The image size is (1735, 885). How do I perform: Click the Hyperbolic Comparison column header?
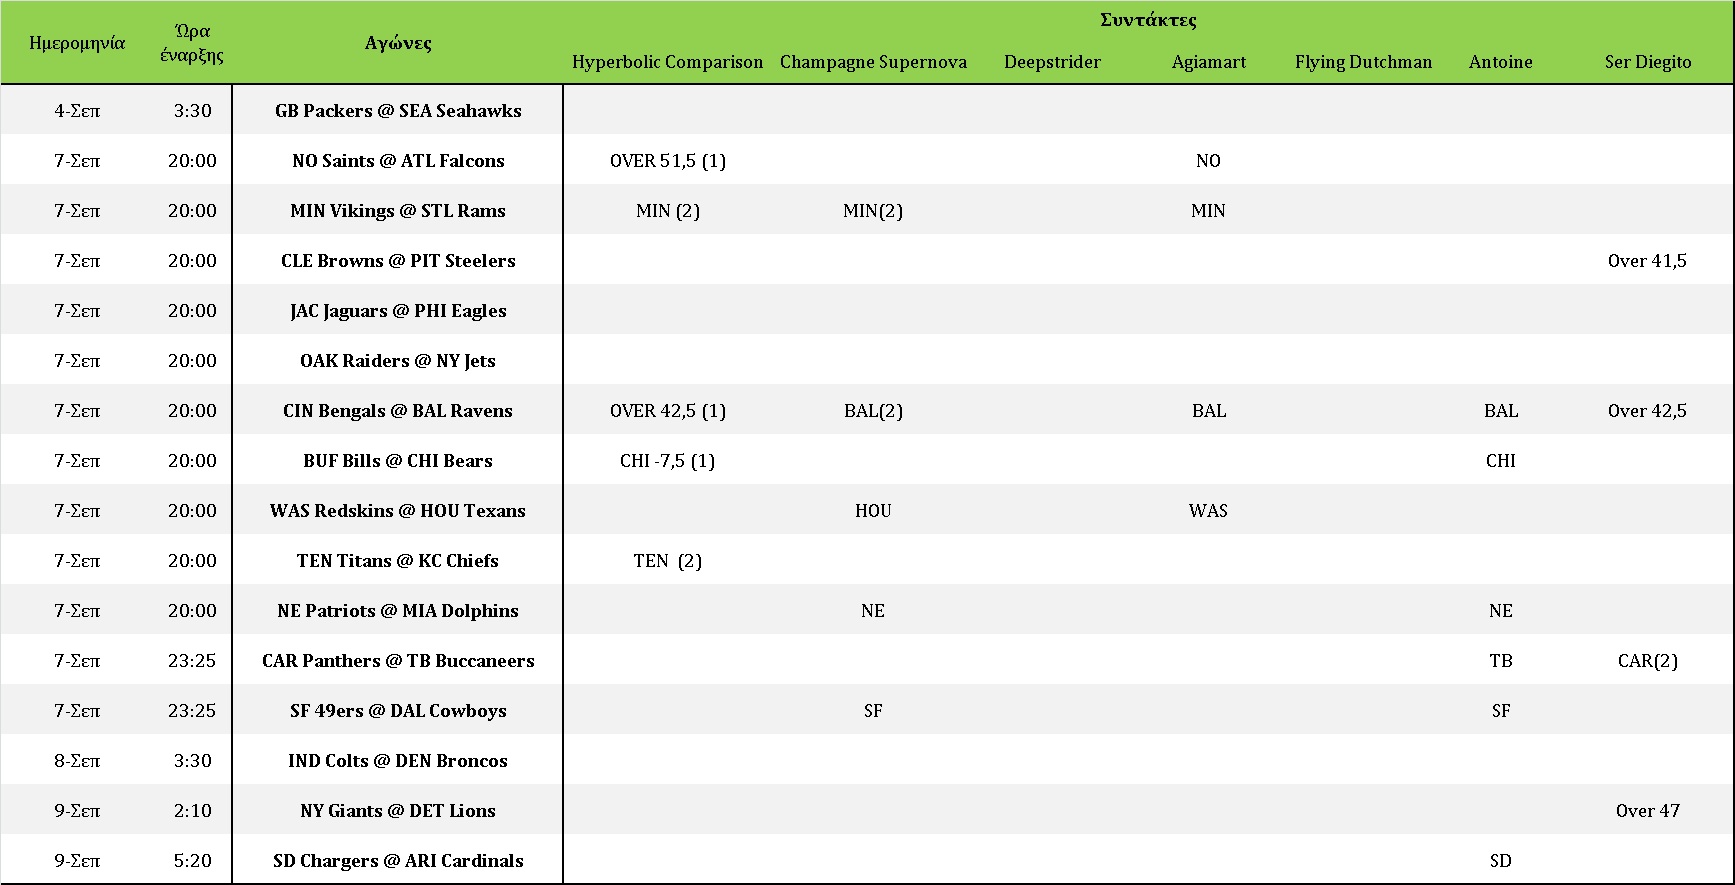point(667,62)
